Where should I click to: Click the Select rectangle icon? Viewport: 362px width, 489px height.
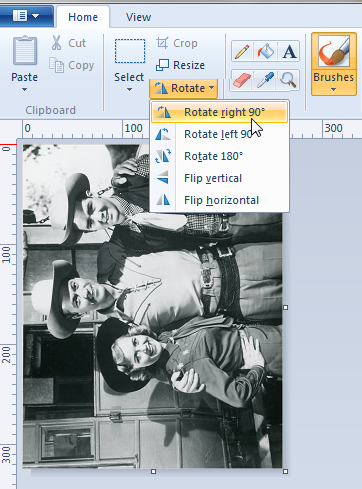point(130,51)
